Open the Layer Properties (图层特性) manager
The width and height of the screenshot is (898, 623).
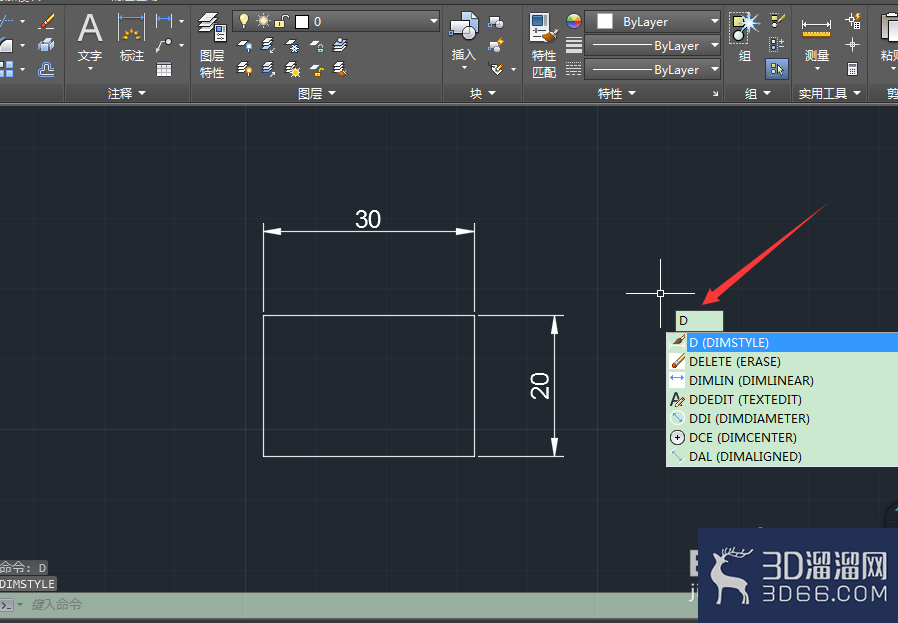tap(211, 46)
